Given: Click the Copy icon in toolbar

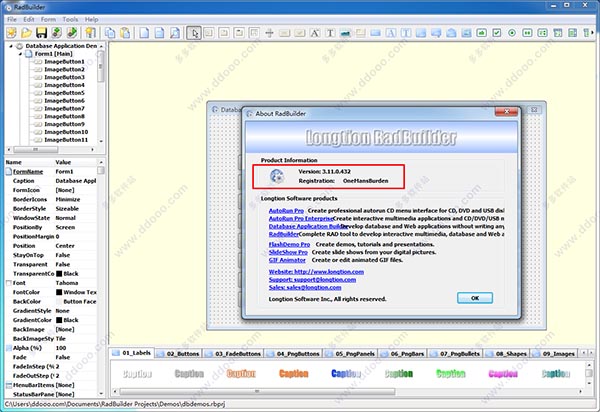Looking at the screenshot, I should tap(110, 33).
